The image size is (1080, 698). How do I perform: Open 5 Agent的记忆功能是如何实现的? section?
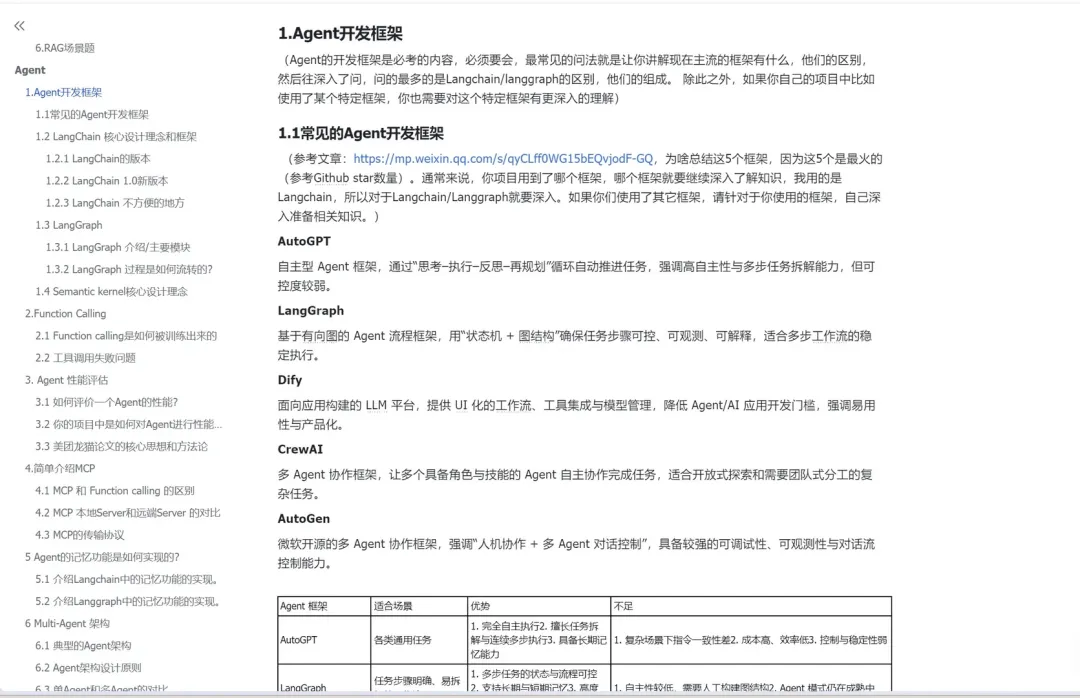point(102,557)
